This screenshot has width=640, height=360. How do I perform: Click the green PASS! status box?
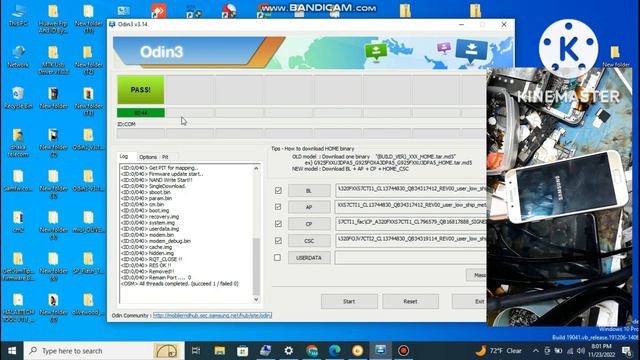[141, 90]
